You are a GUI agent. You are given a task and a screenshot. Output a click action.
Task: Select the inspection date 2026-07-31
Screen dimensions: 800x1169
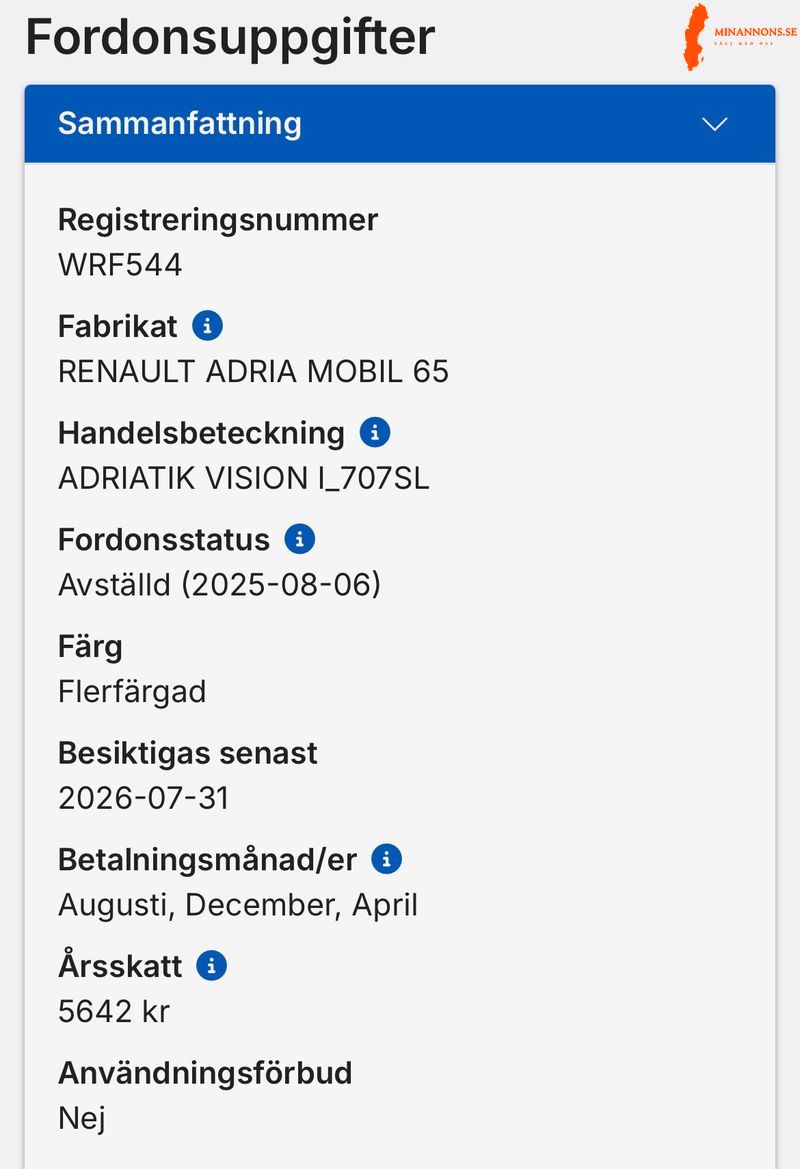click(x=143, y=798)
